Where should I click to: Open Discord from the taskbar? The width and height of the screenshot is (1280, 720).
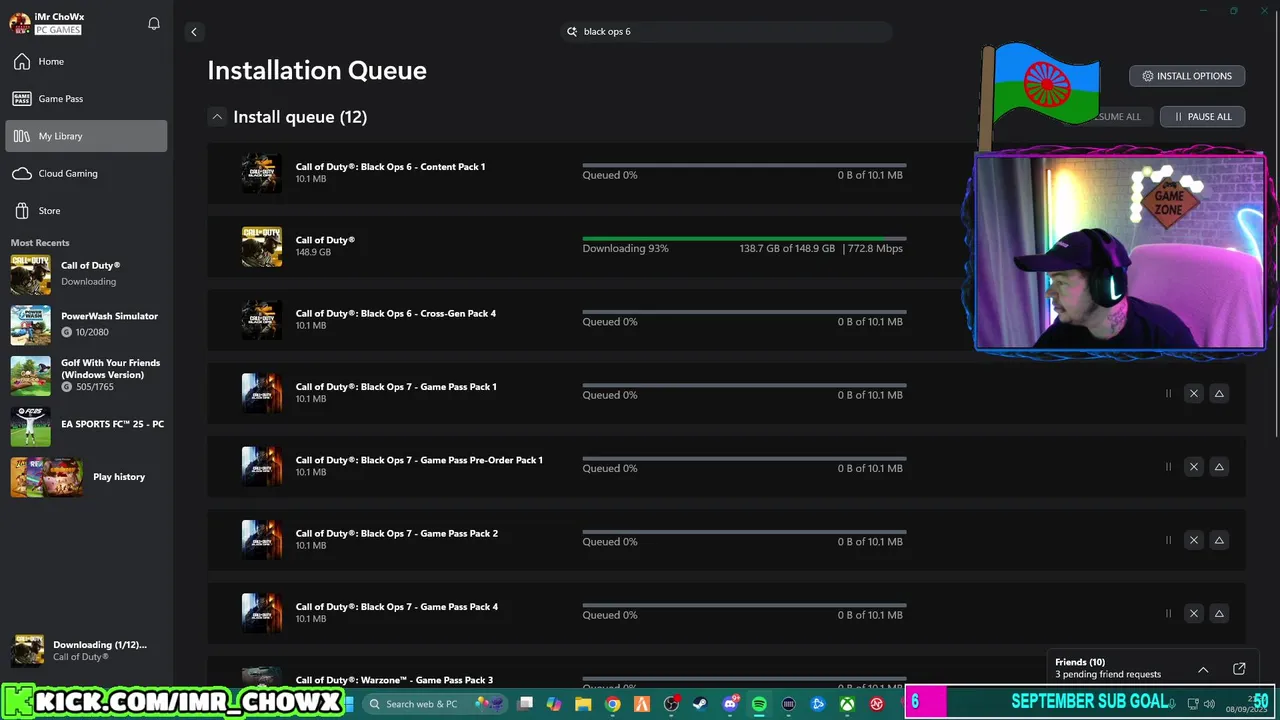click(x=731, y=704)
